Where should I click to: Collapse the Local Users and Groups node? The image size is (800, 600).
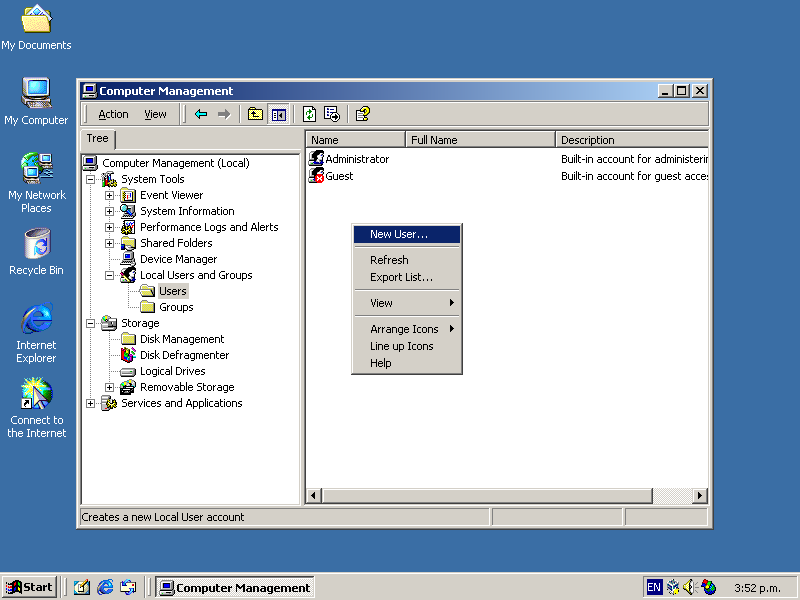[110, 275]
